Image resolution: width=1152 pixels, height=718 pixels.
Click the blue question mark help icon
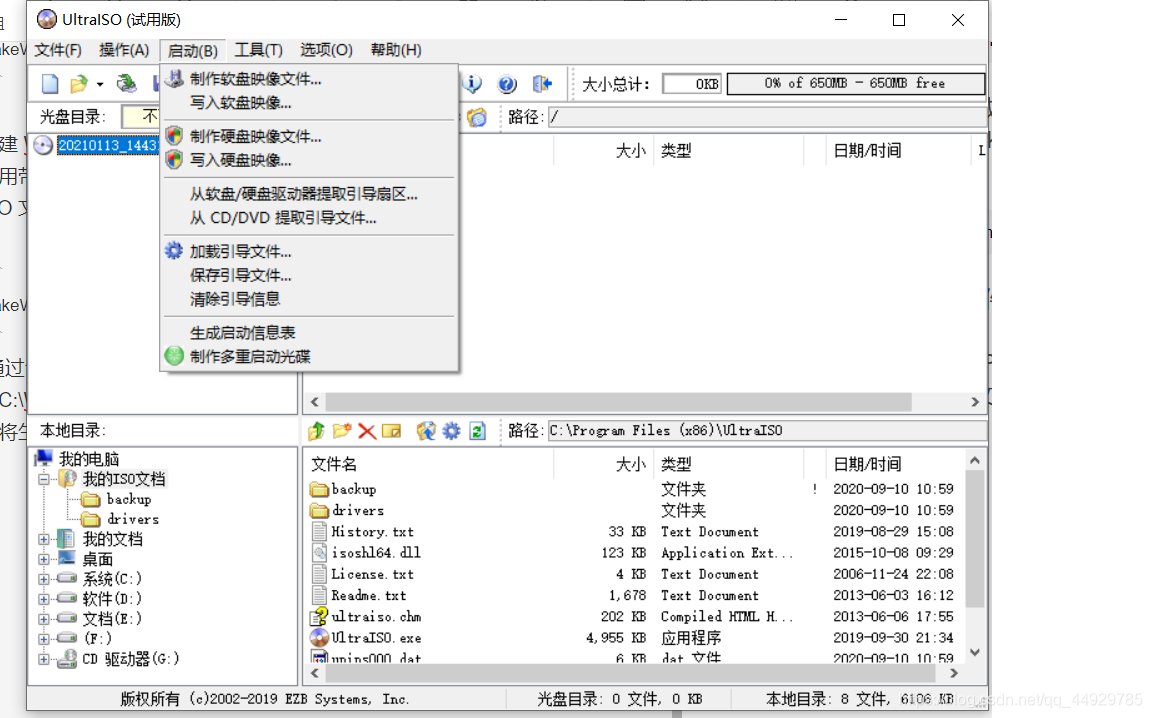click(507, 84)
